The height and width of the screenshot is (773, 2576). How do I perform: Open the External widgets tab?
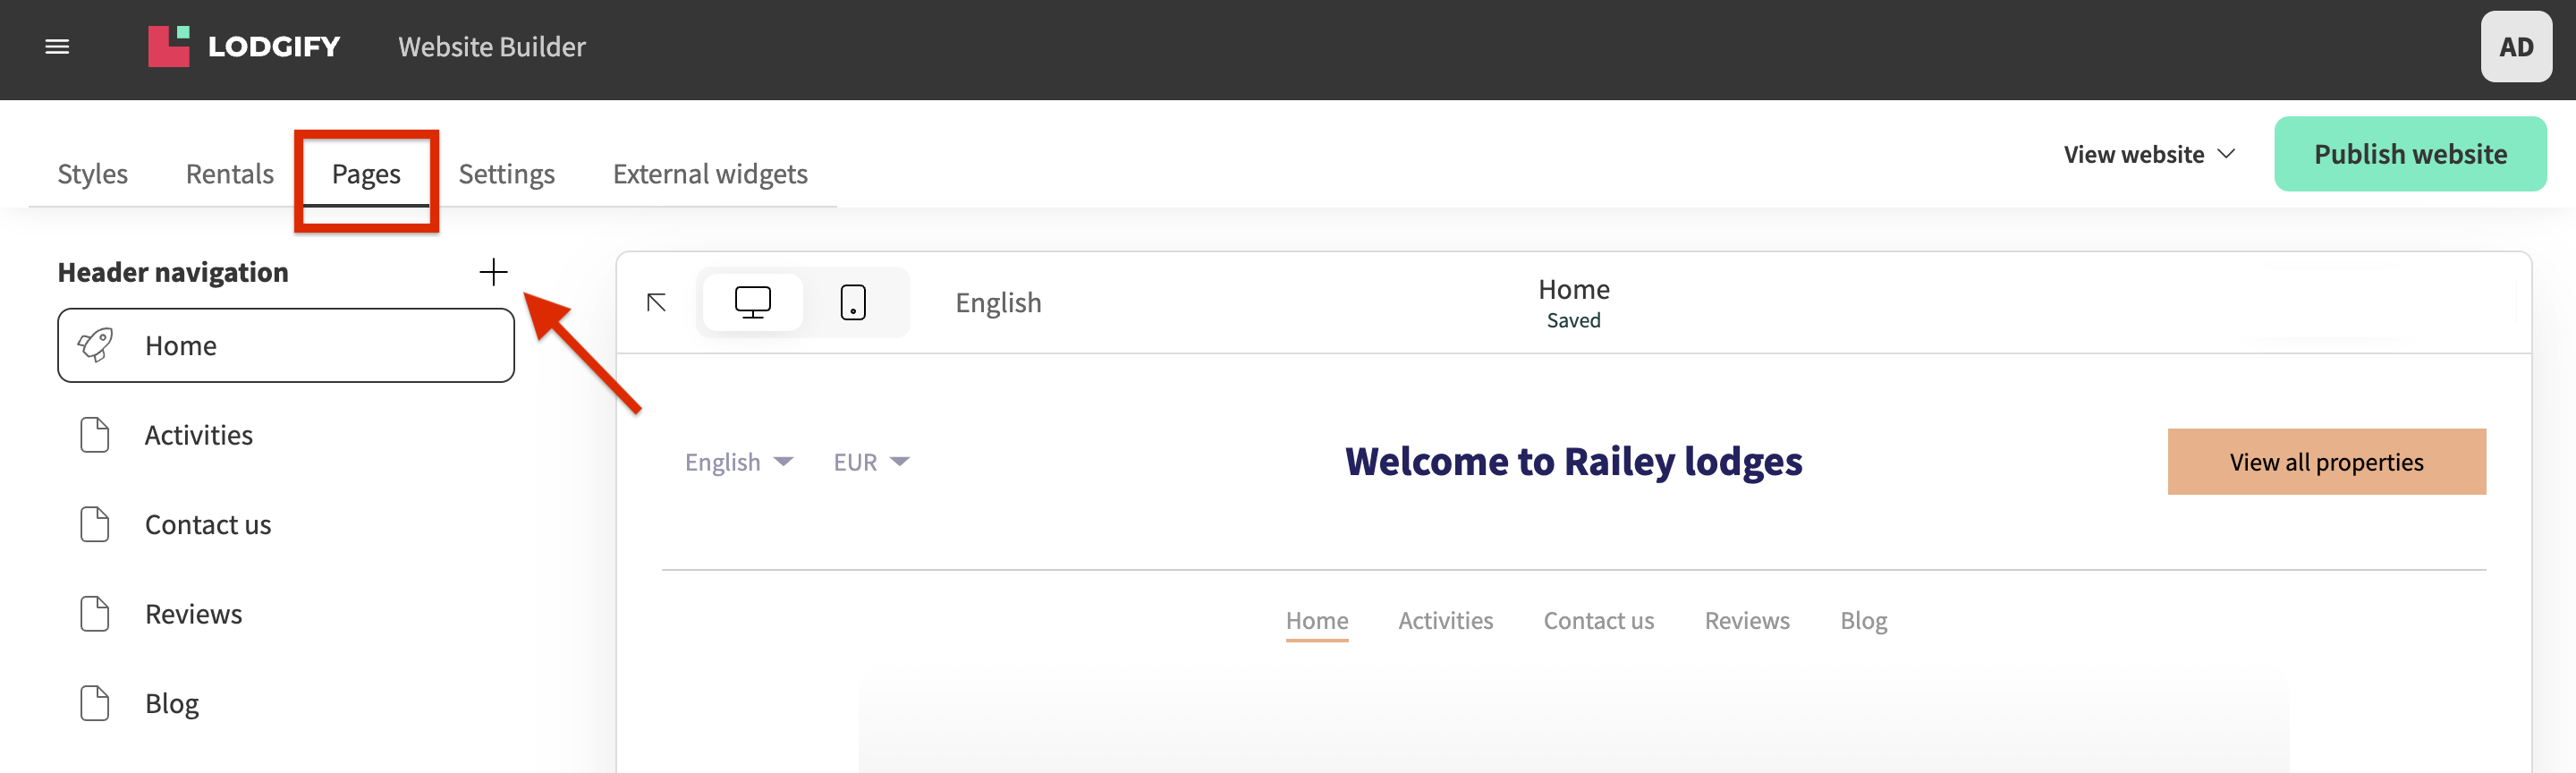tap(710, 174)
